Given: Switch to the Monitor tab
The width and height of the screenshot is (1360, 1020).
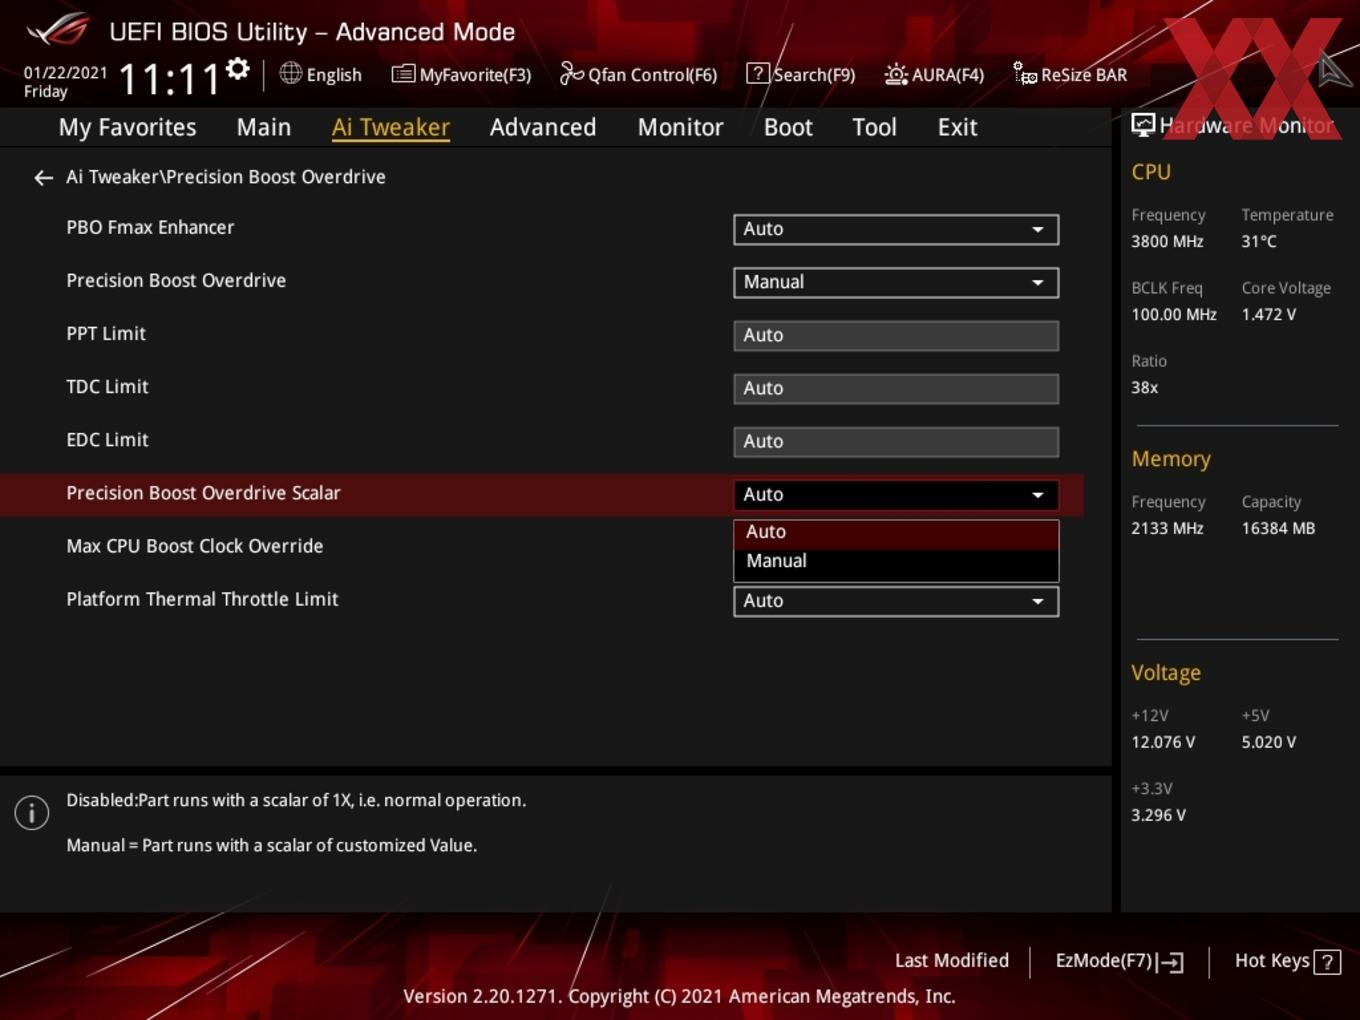Looking at the screenshot, I should point(680,127).
